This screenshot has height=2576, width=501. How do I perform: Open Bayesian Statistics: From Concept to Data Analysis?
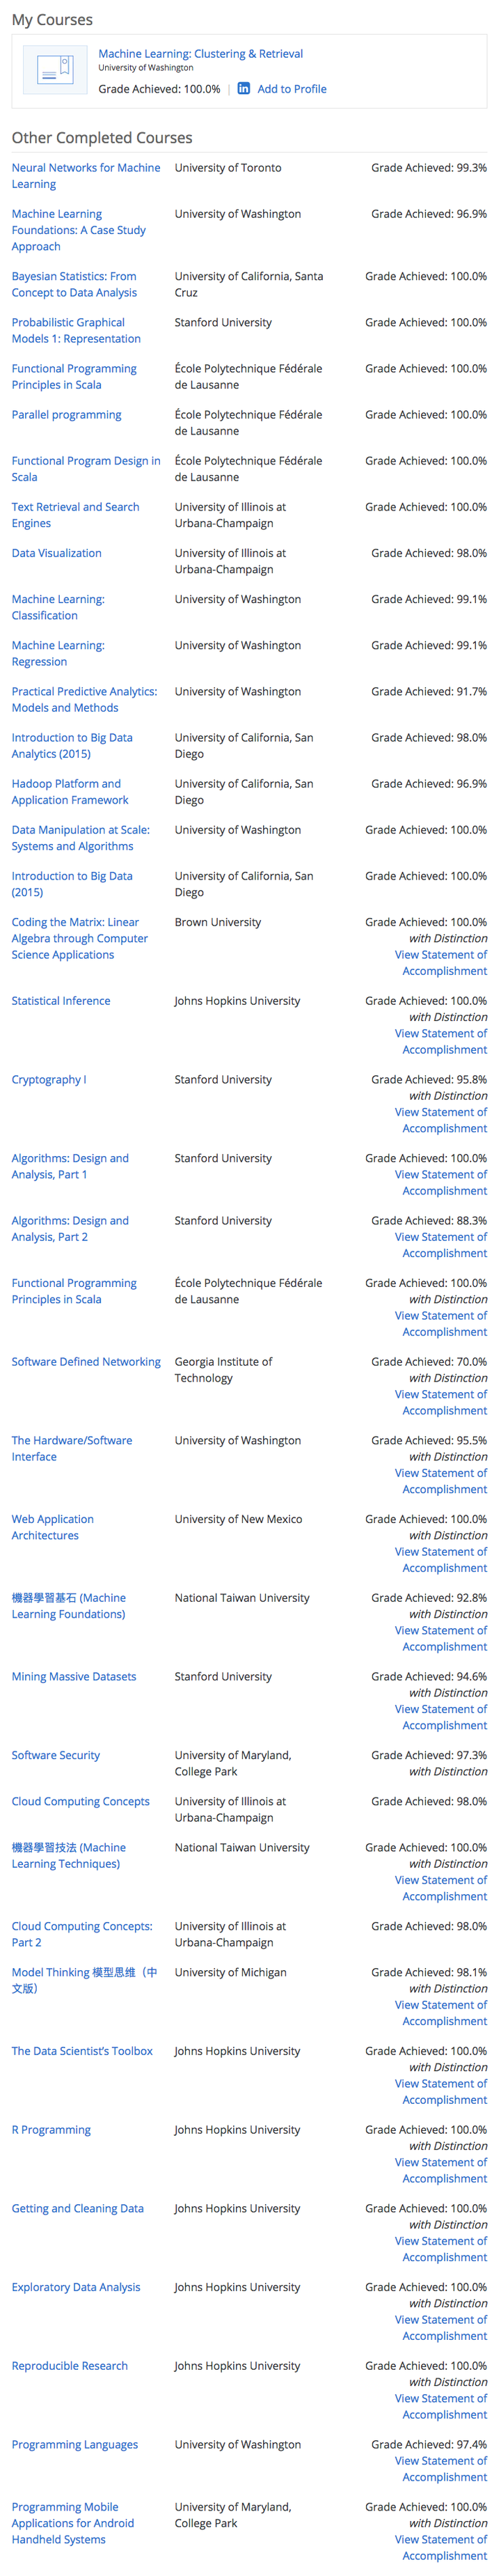(74, 284)
